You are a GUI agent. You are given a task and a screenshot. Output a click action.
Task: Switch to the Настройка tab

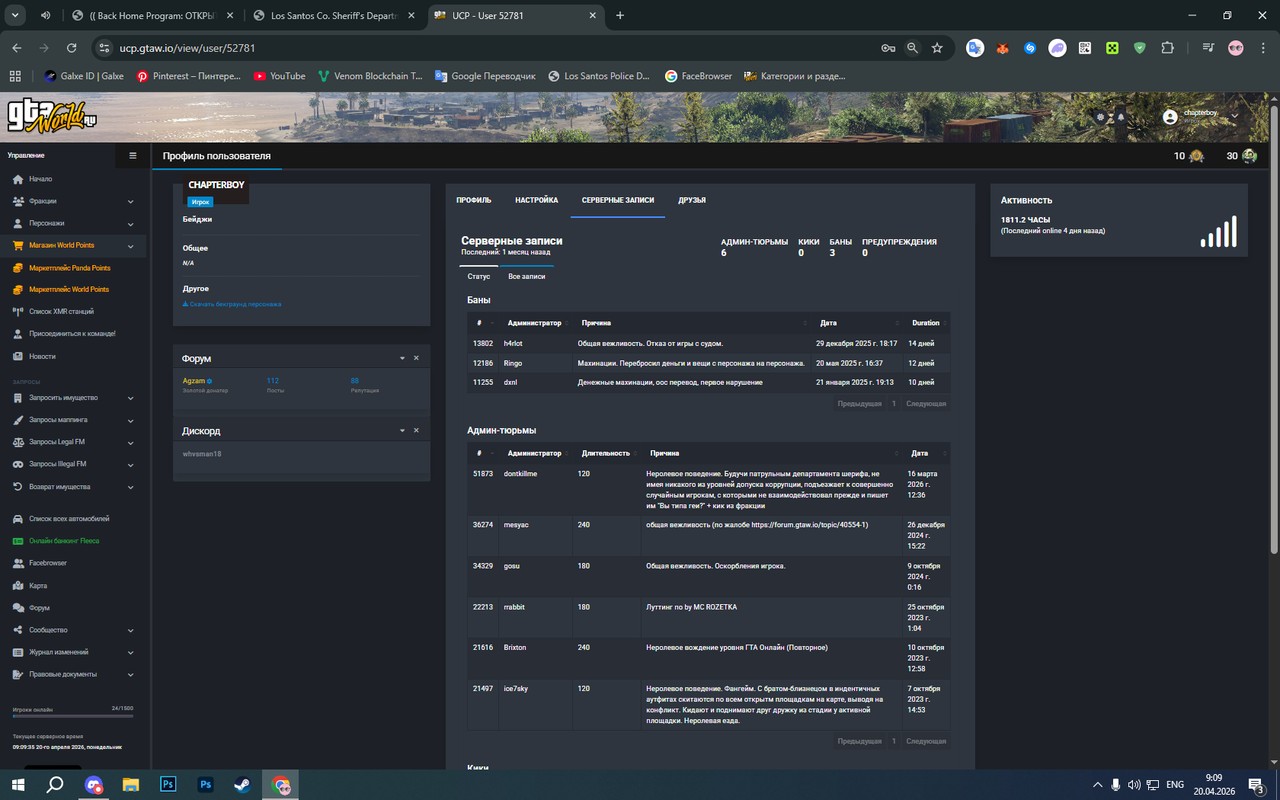coord(536,200)
